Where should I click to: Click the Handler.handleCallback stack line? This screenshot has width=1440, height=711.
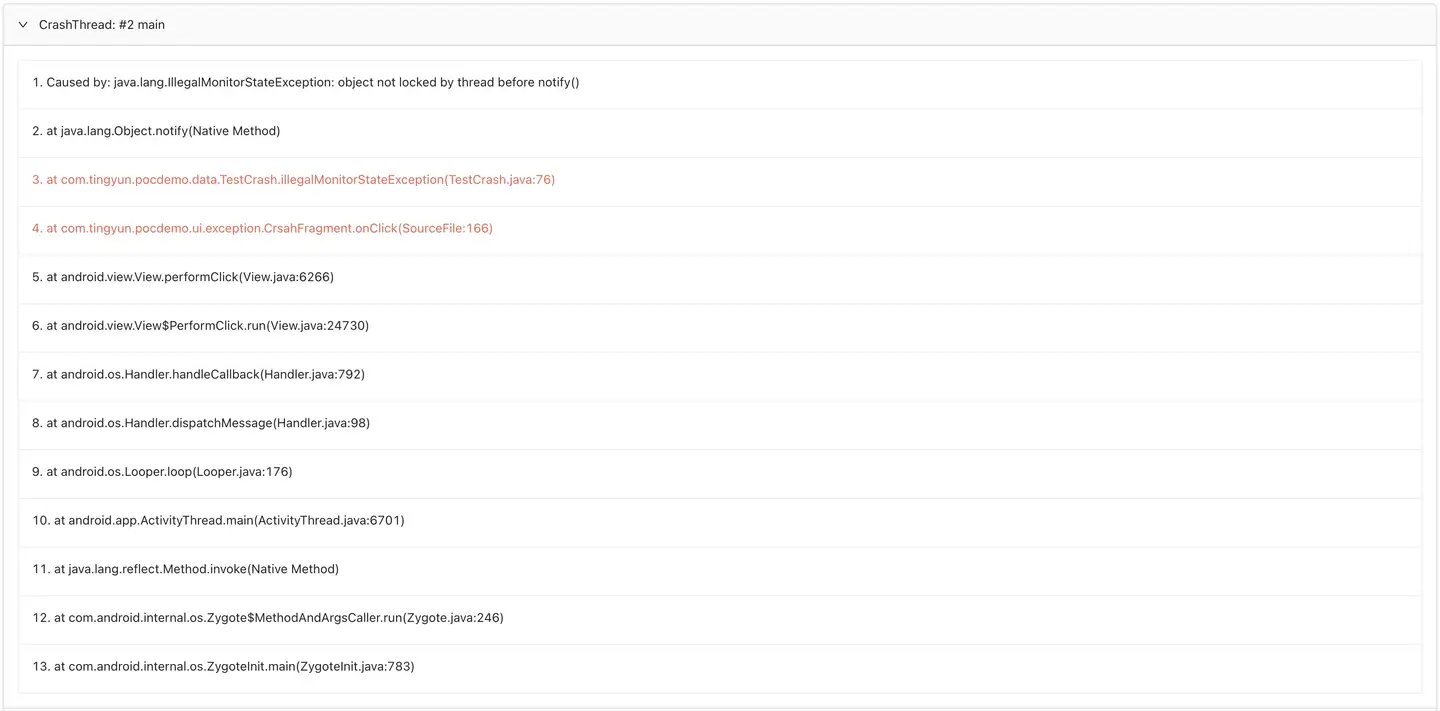pyautogui.click(x=198, y=374)
